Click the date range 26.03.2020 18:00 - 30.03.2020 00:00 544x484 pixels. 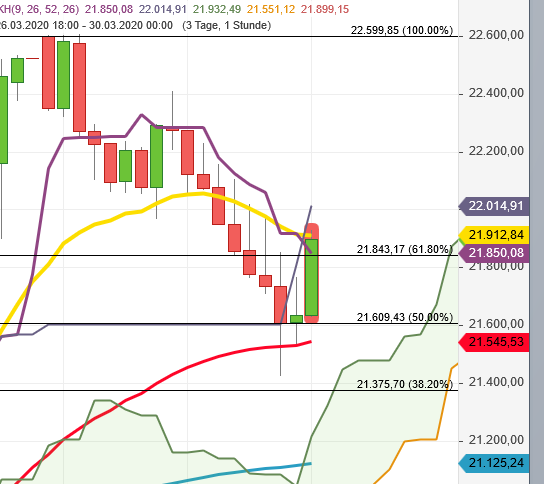click(86, 25)
